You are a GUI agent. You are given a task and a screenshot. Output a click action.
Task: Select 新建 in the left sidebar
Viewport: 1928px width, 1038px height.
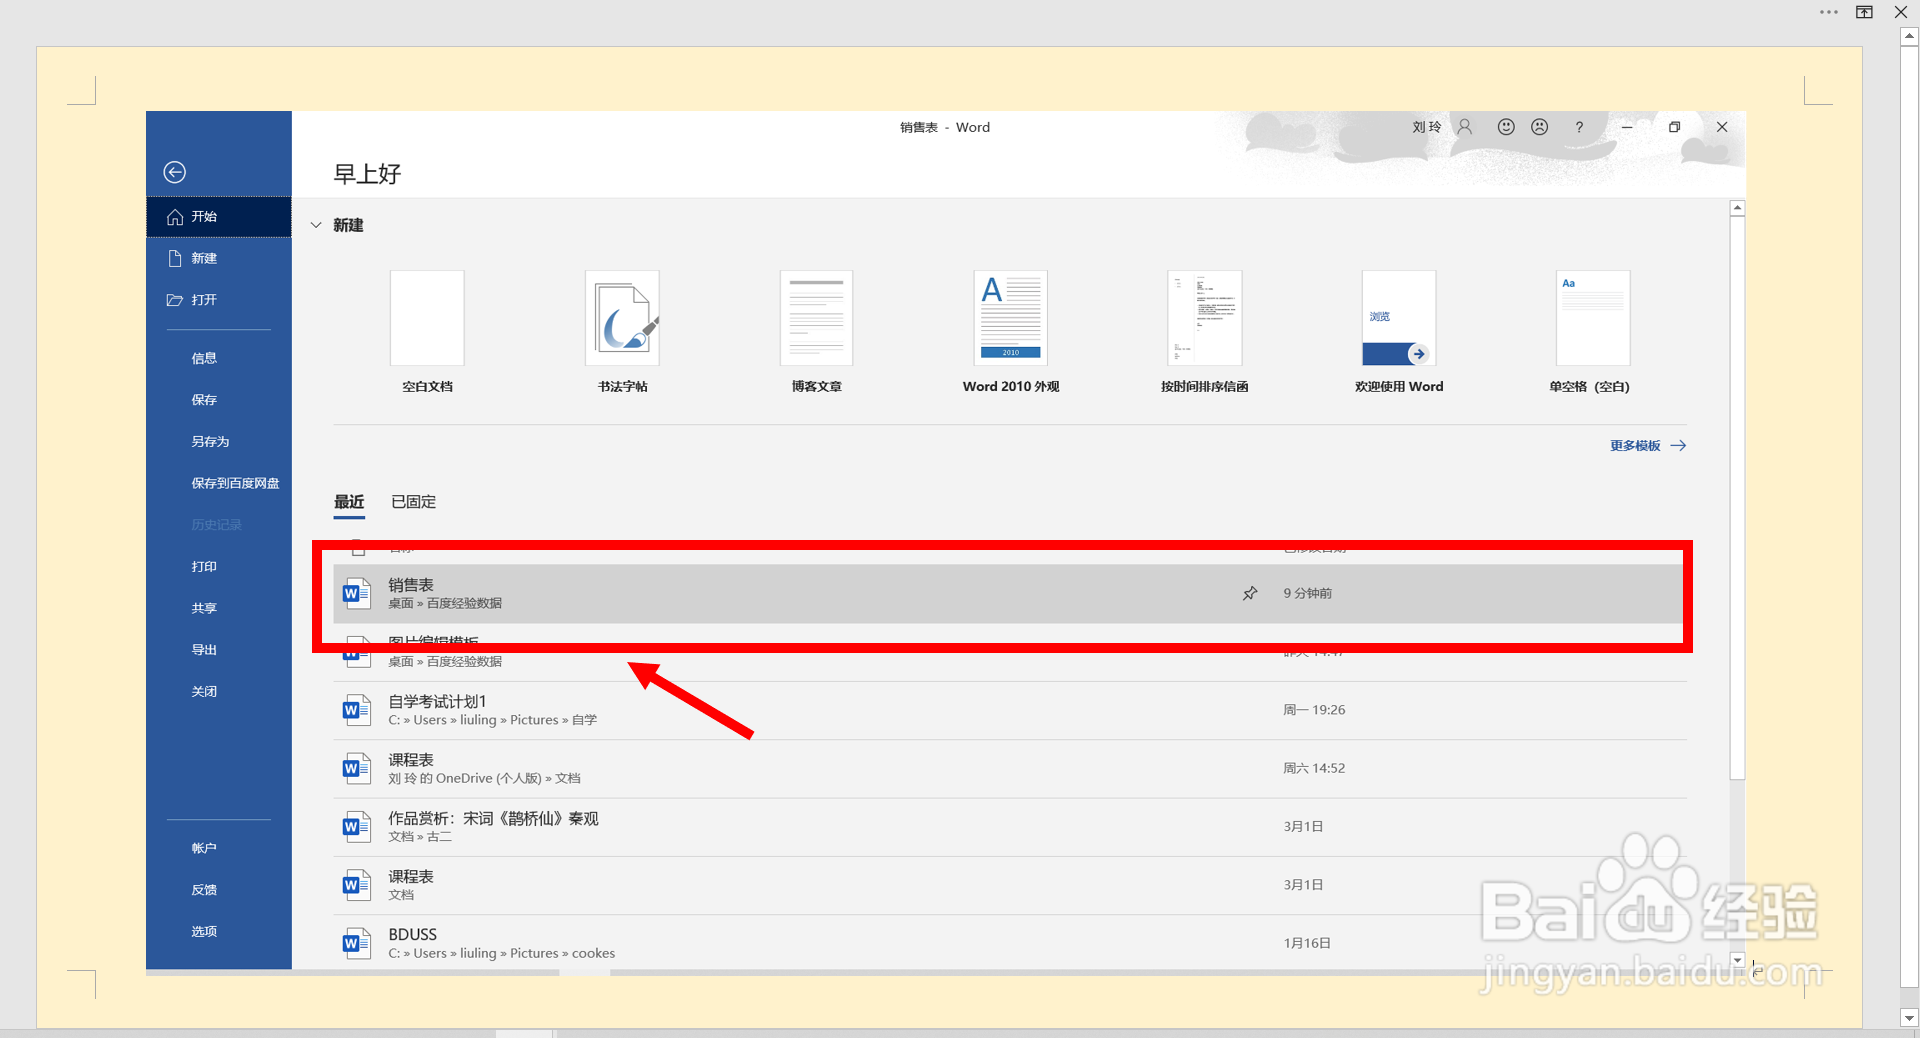(x=219, y=258)
